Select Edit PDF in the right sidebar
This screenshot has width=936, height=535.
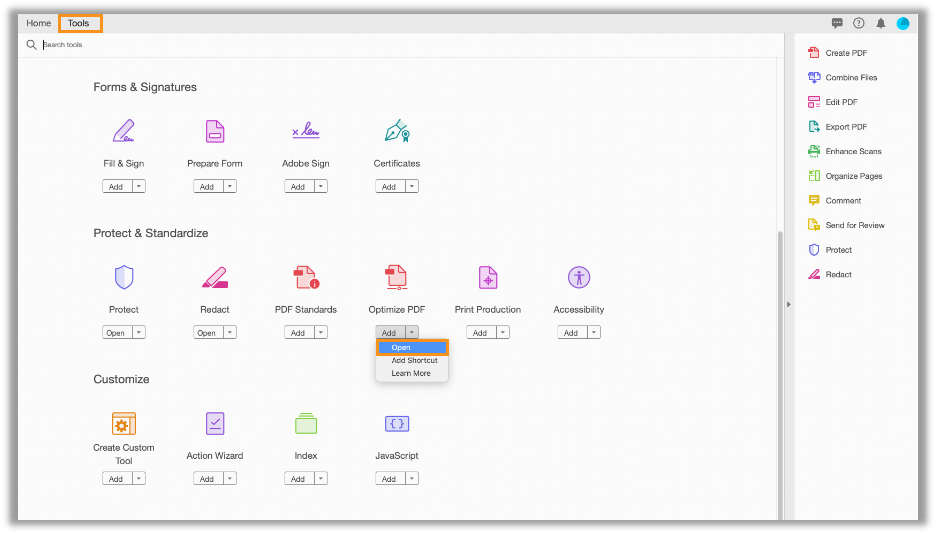pos(833,102)
